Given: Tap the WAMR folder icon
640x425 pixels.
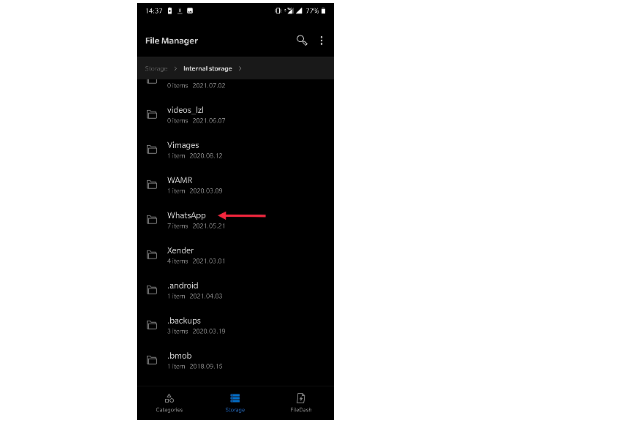Looking at the screenshot, I should [x=152, y=185].
